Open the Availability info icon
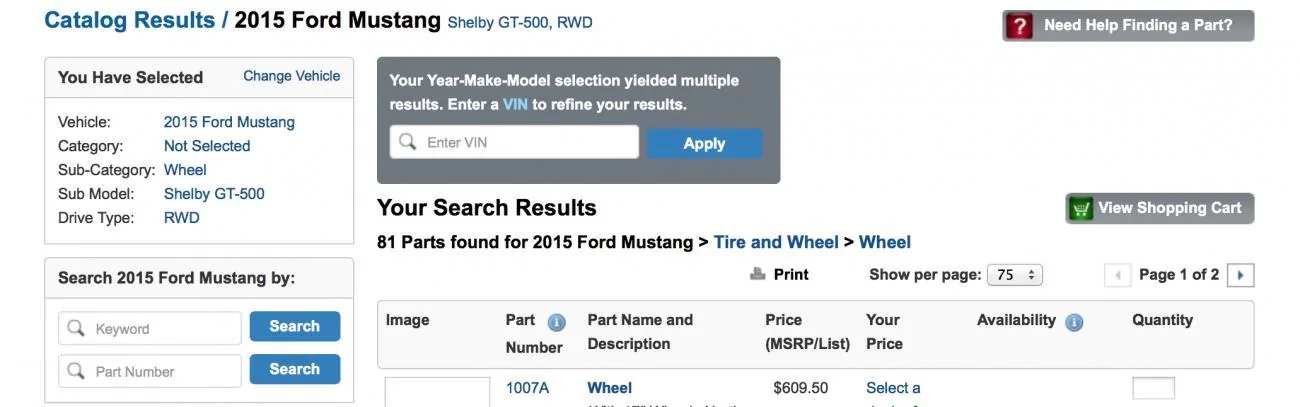This screenshot has width=1300, height=407. click(1074, 322)
